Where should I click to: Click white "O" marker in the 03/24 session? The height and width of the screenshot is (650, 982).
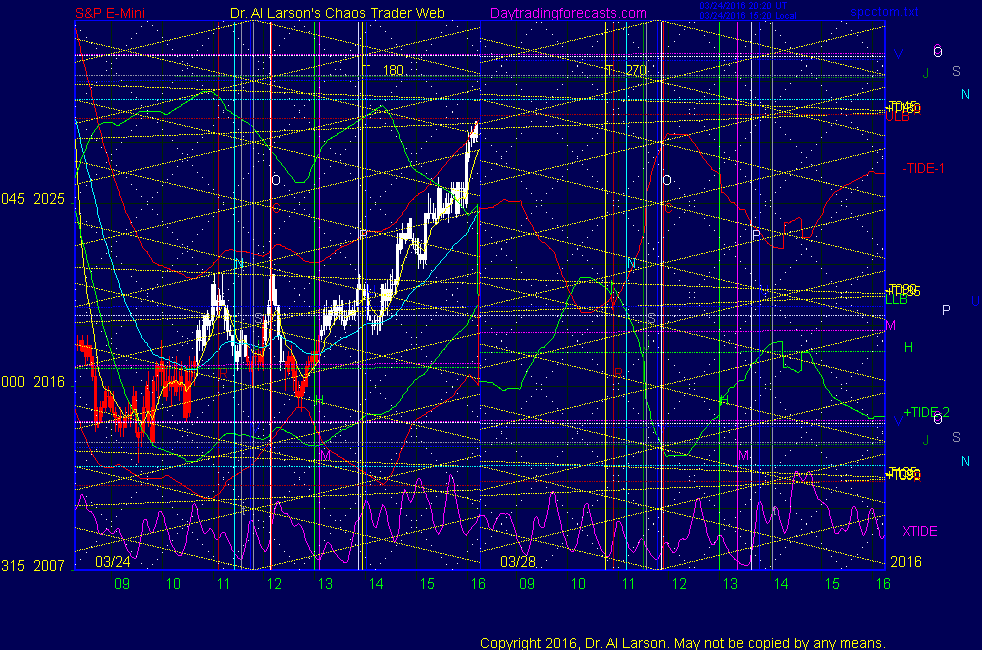(276, 180)
